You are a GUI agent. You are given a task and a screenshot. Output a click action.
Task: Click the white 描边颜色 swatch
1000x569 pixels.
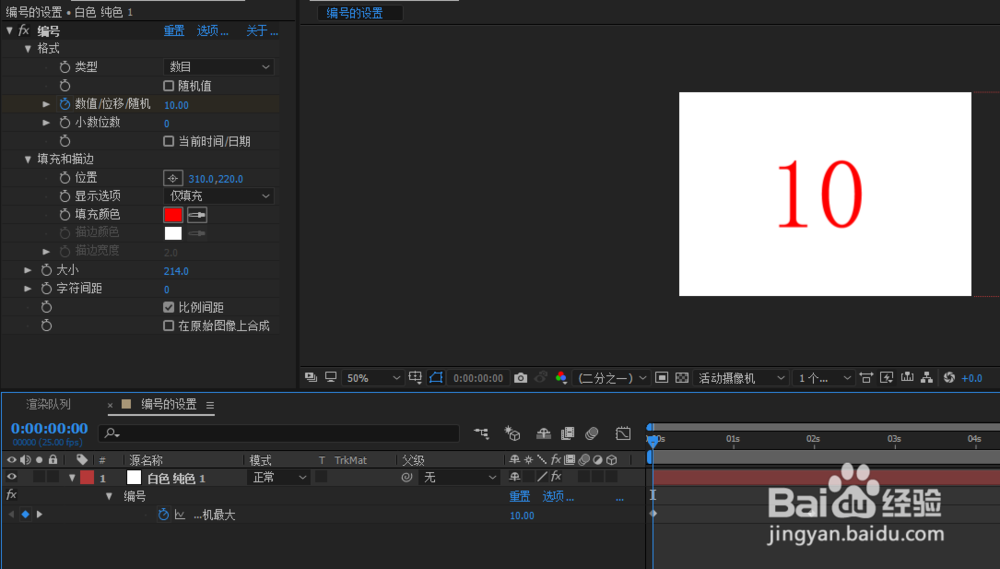(x=173, y=233)
